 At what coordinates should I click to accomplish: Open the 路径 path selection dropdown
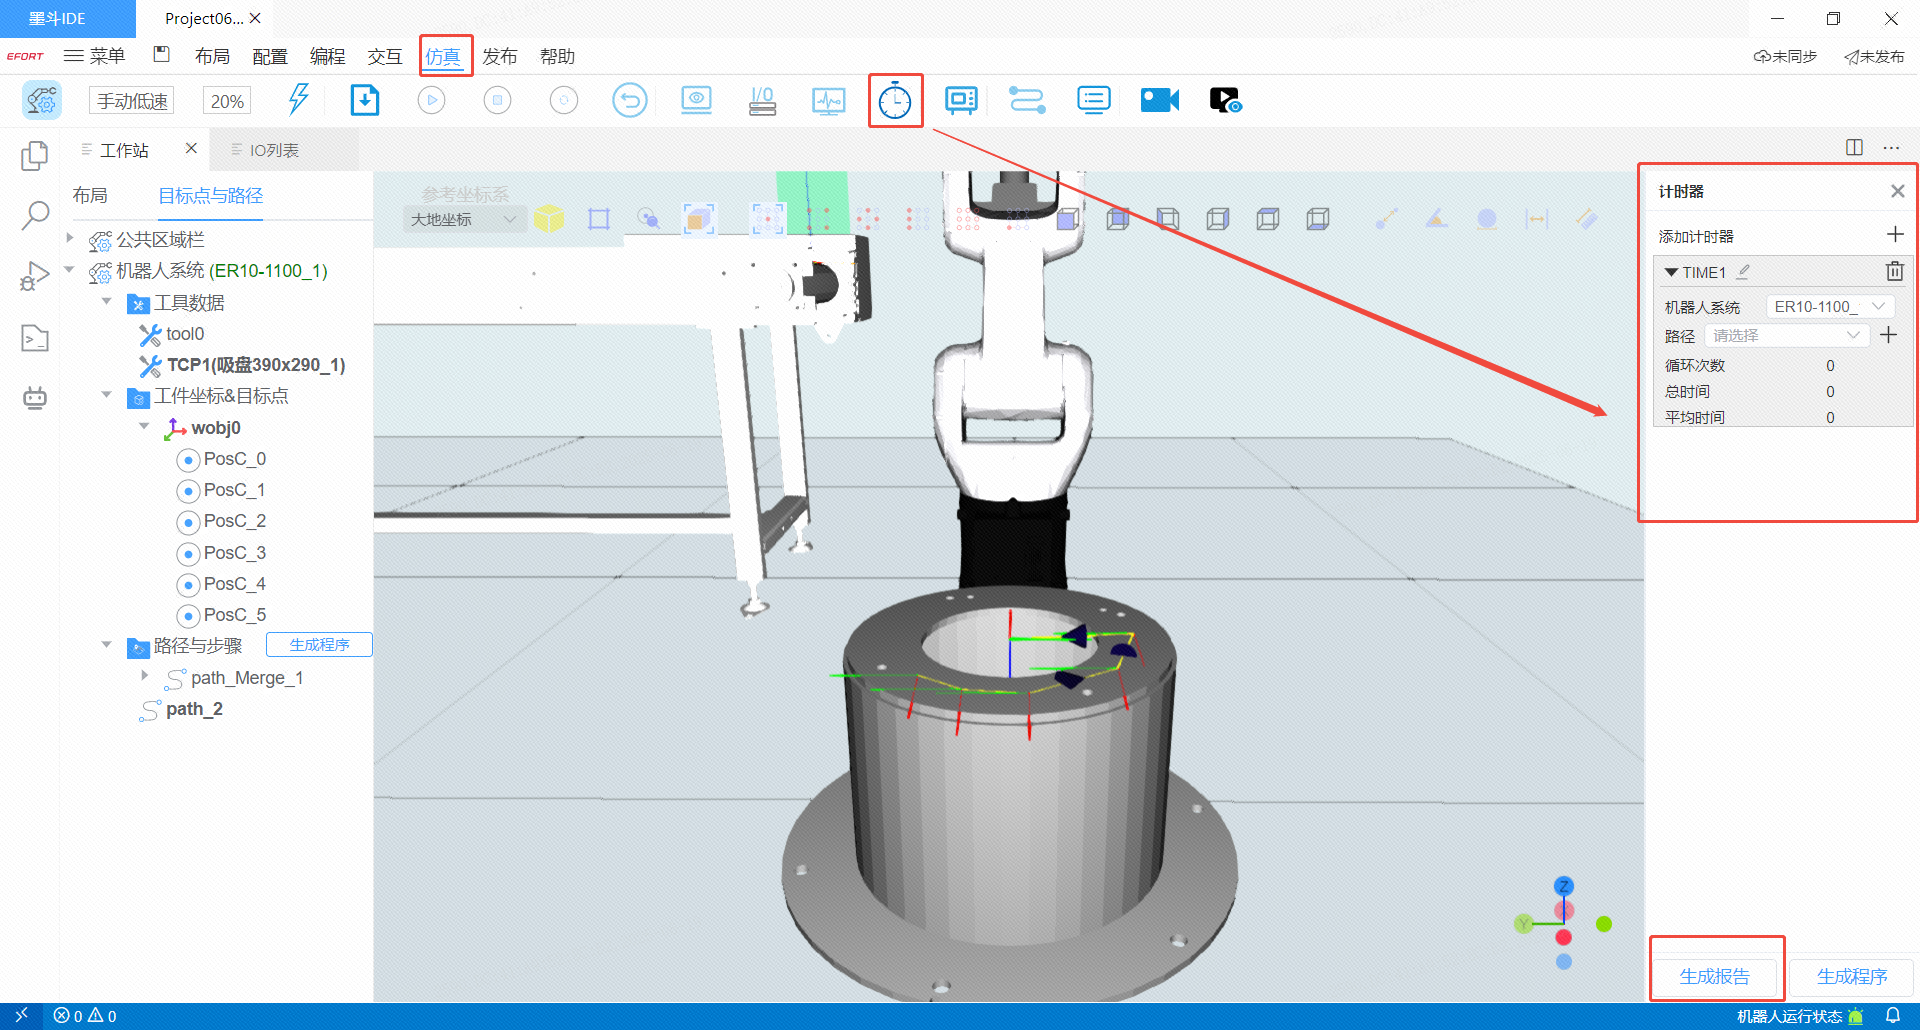1786,335
